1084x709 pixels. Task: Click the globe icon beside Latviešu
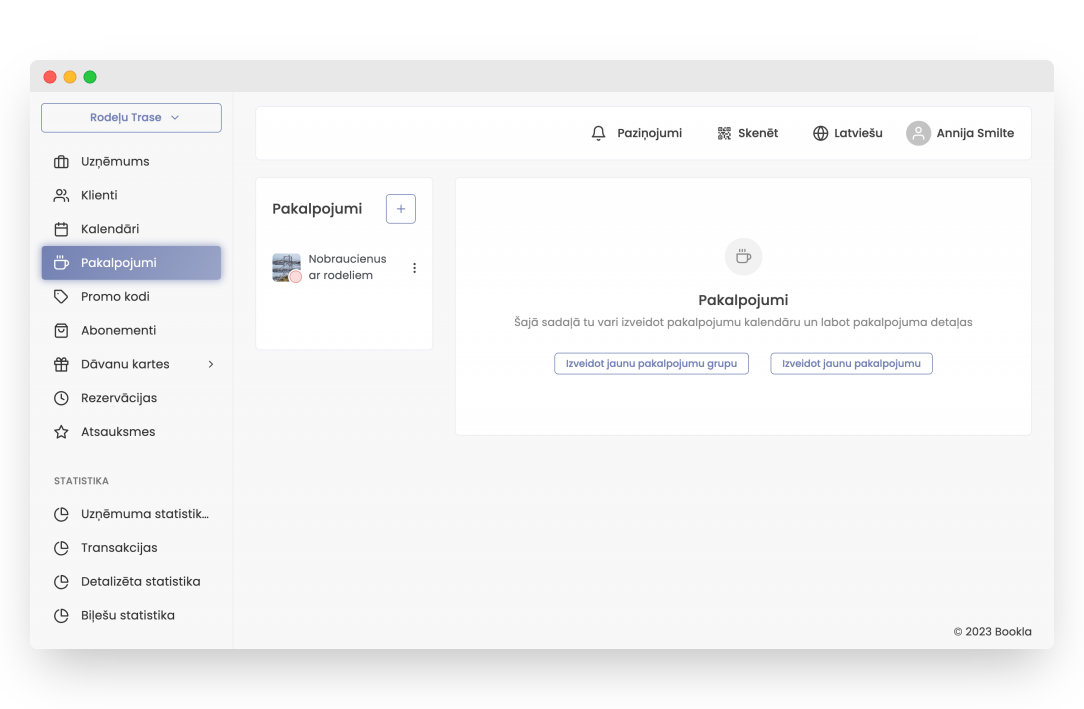(x=820, y=133)
